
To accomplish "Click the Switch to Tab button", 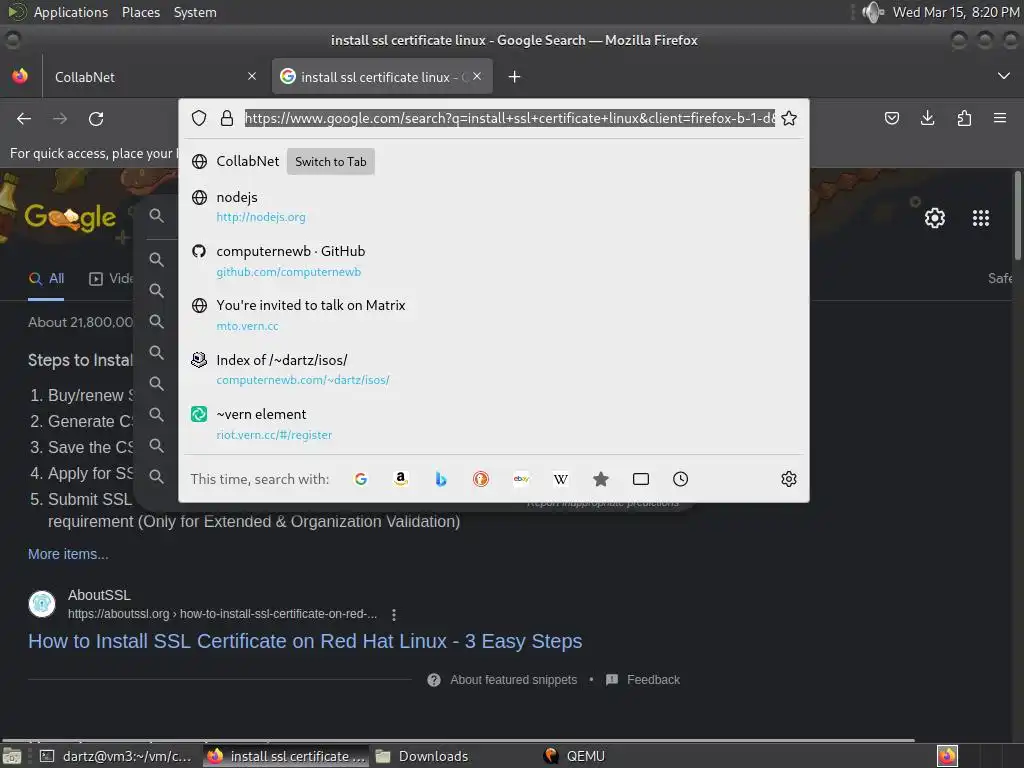I will point(330,161).
